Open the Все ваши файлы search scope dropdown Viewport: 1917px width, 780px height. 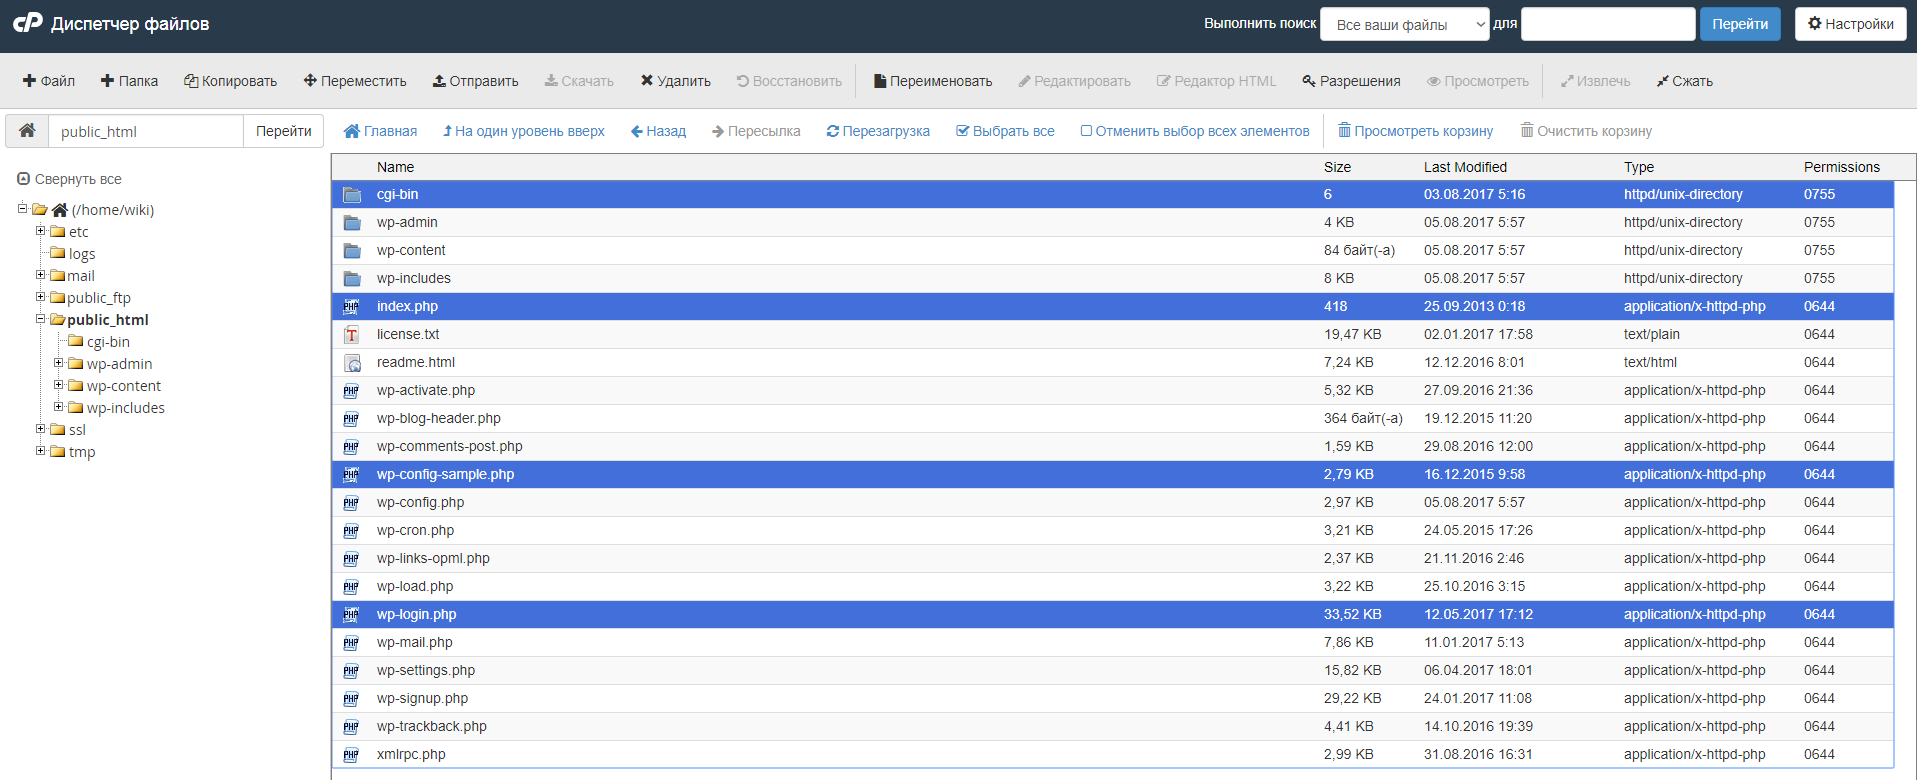coord(1405,24)
